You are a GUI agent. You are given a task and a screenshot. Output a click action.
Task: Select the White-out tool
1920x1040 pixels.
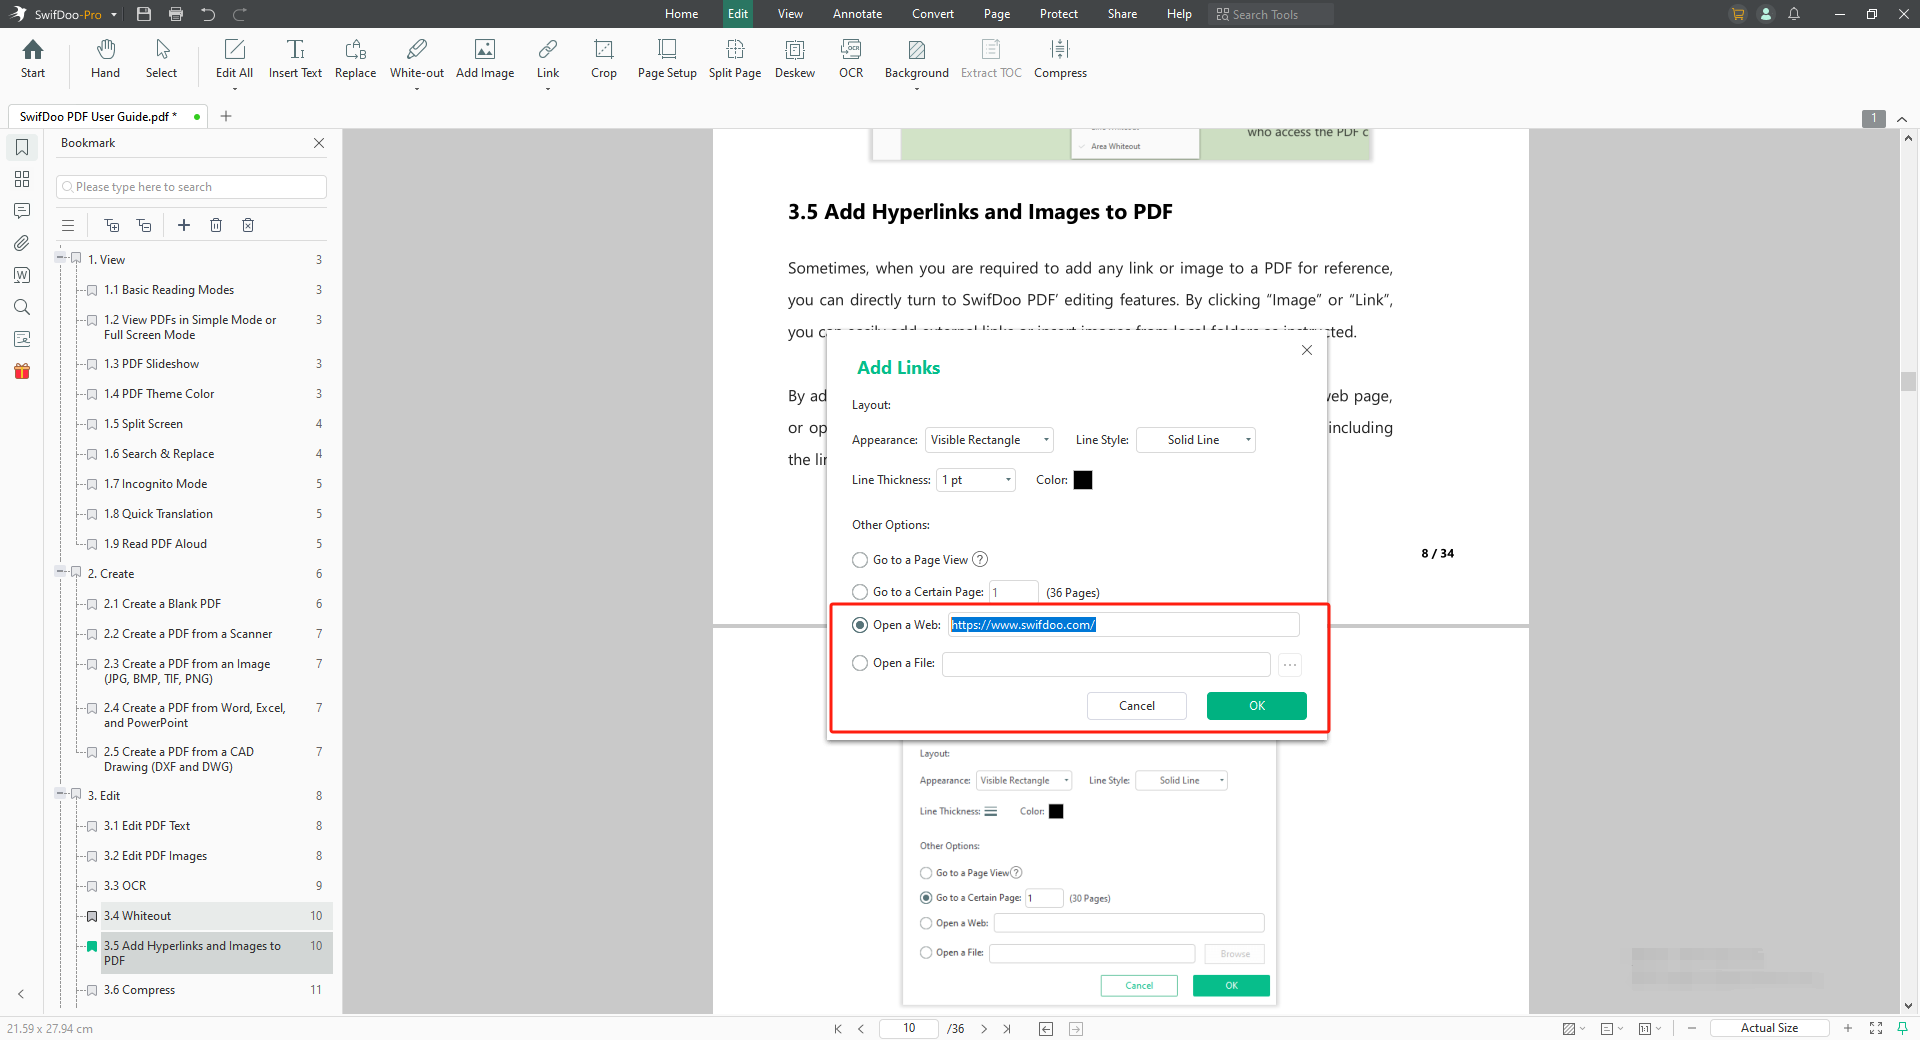[417, 60]
